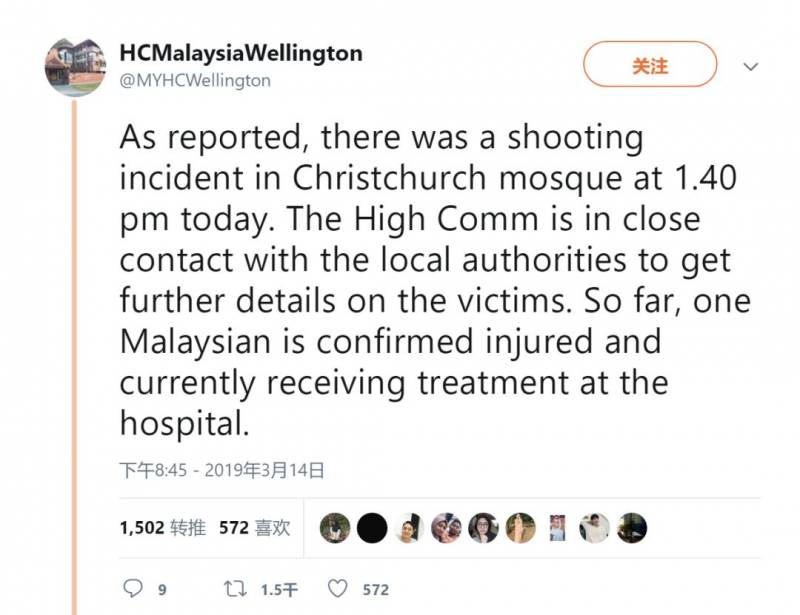Open the HCMalaysiaWellington profile picture
Viewport: 800px width, 615px height.
75,67
